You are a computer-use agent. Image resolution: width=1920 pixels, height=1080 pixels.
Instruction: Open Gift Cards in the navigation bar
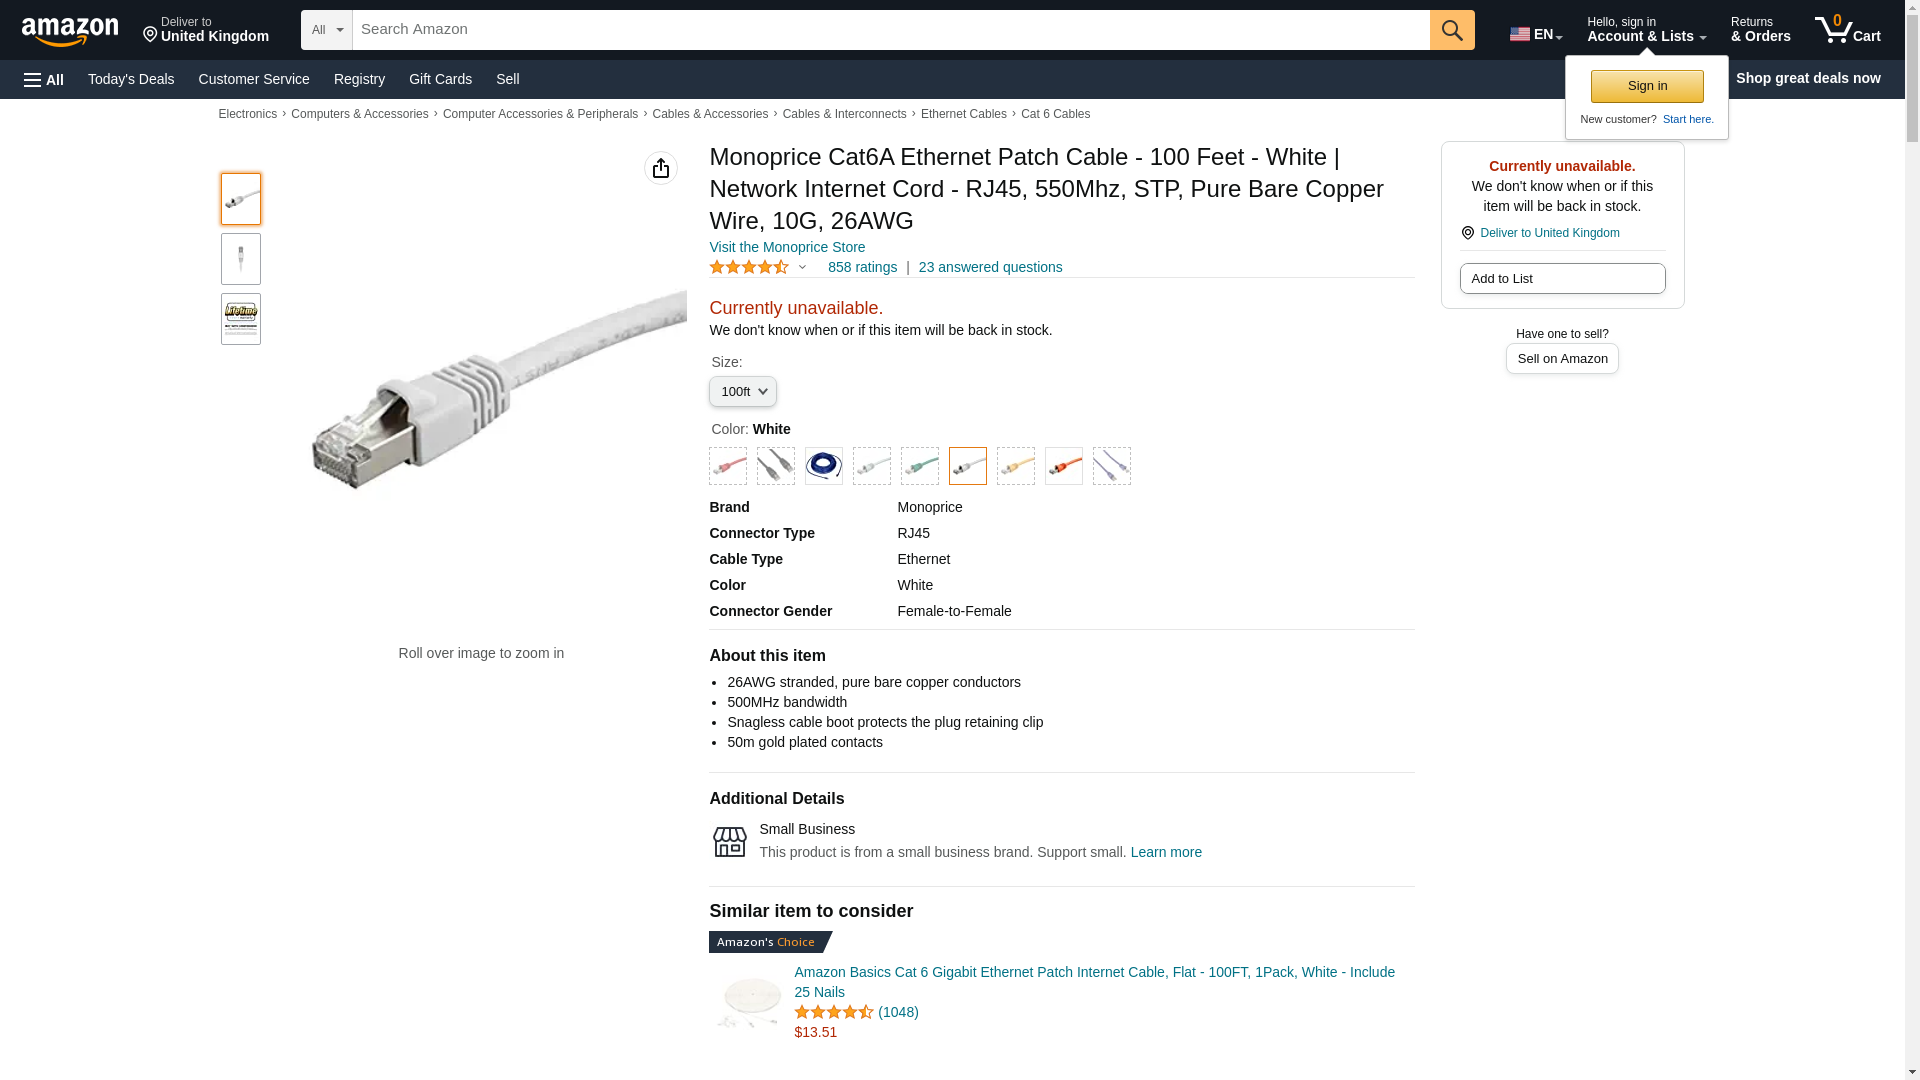[440, 79]
